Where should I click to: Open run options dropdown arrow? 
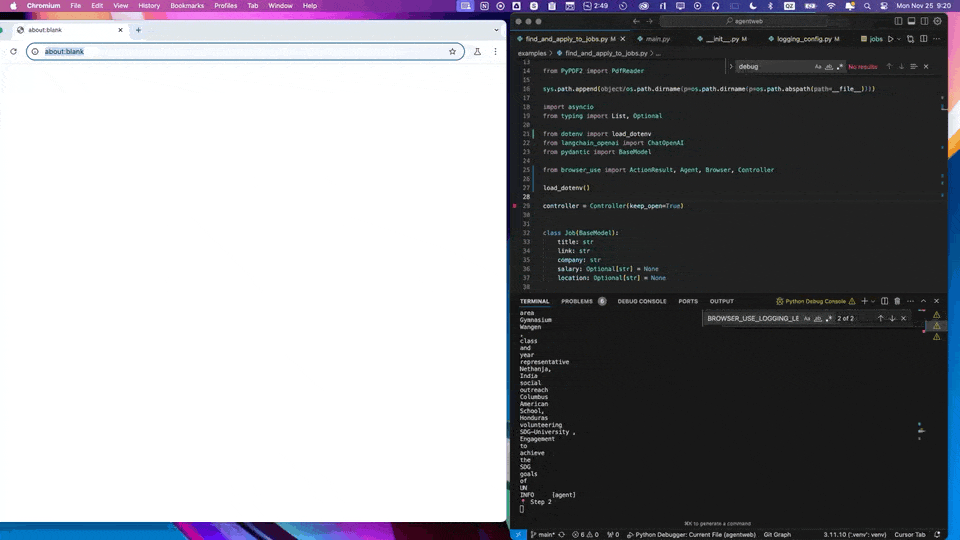tap(899, 39)
